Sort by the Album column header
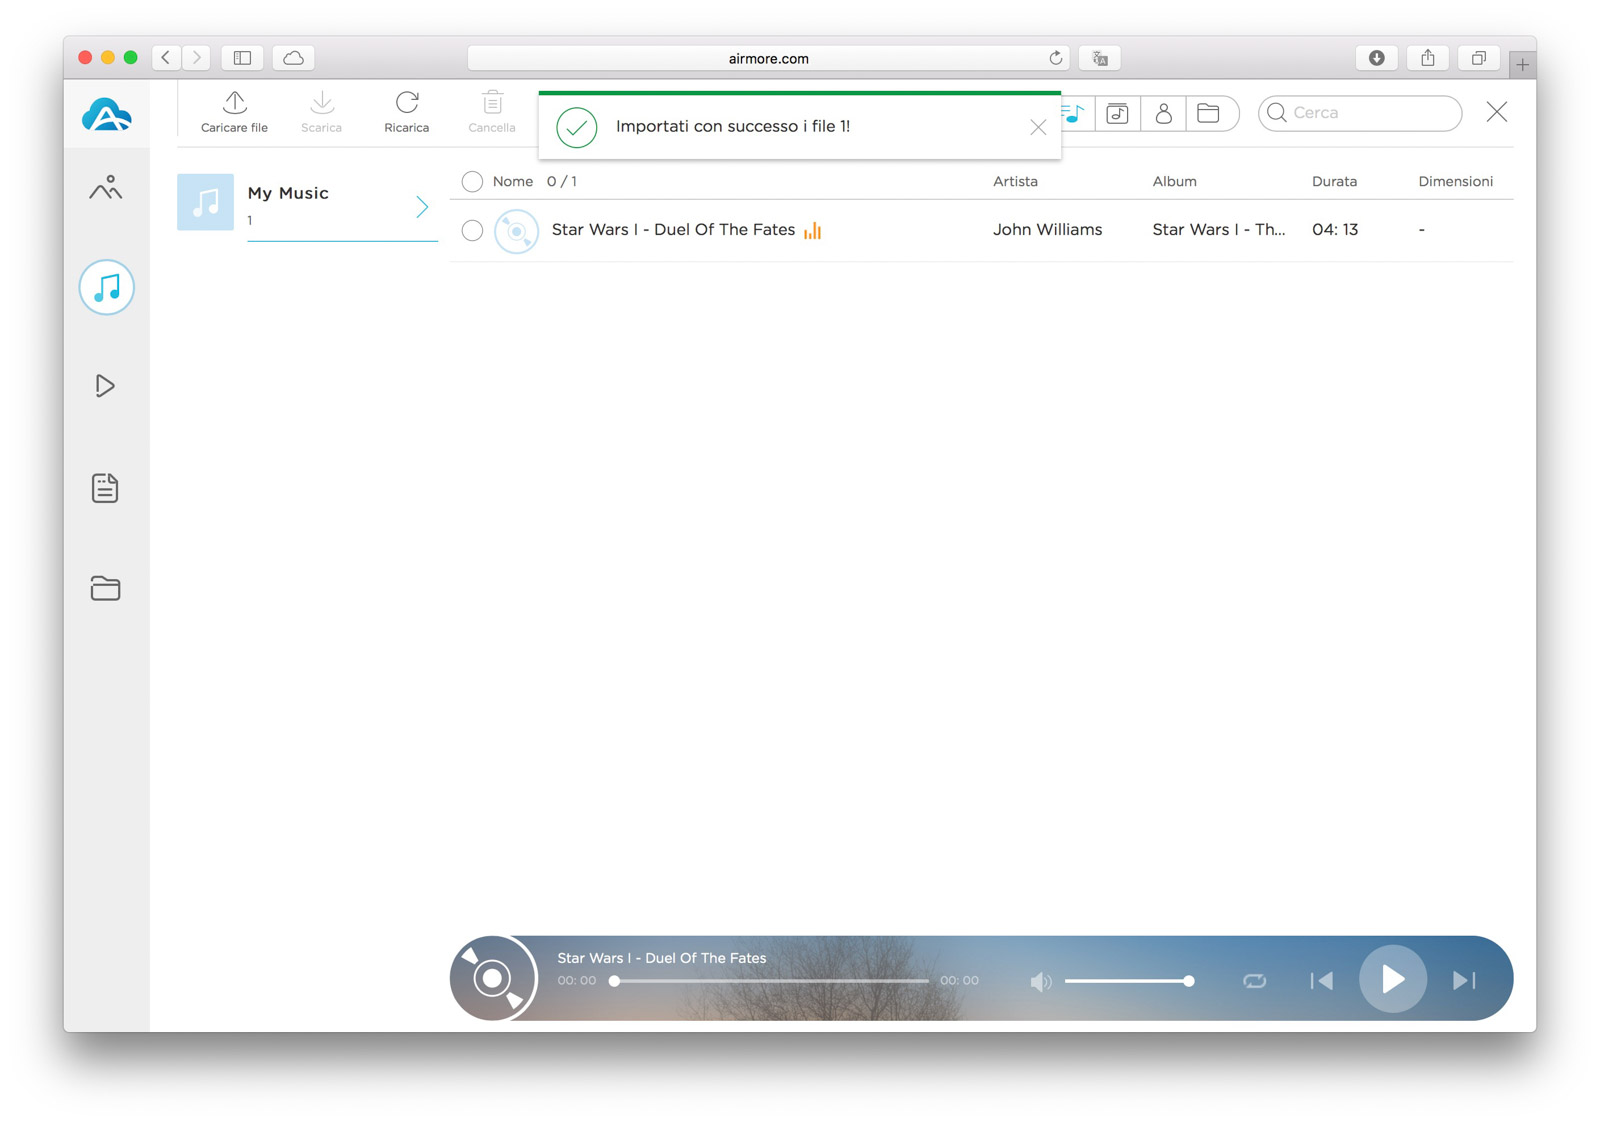The image size is (1600, 1123). click(1174, 181)
